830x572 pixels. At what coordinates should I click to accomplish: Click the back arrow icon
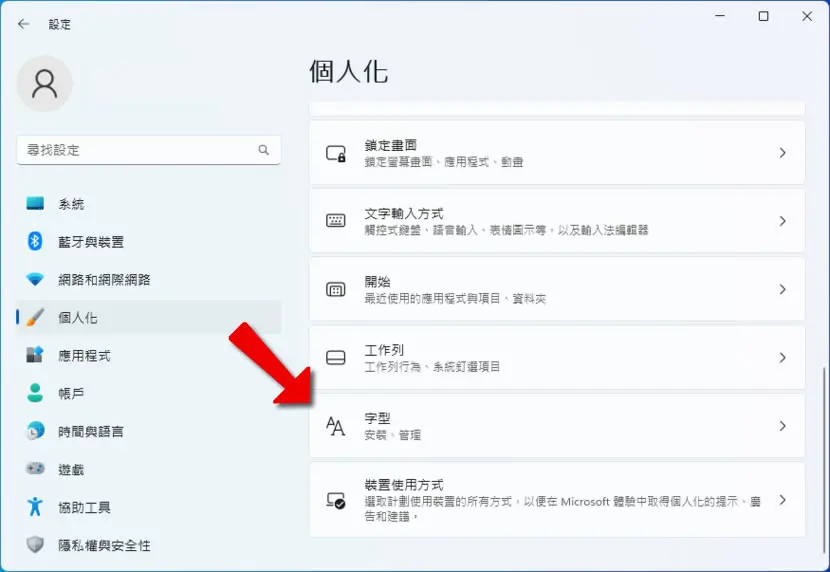pos(23,24)
